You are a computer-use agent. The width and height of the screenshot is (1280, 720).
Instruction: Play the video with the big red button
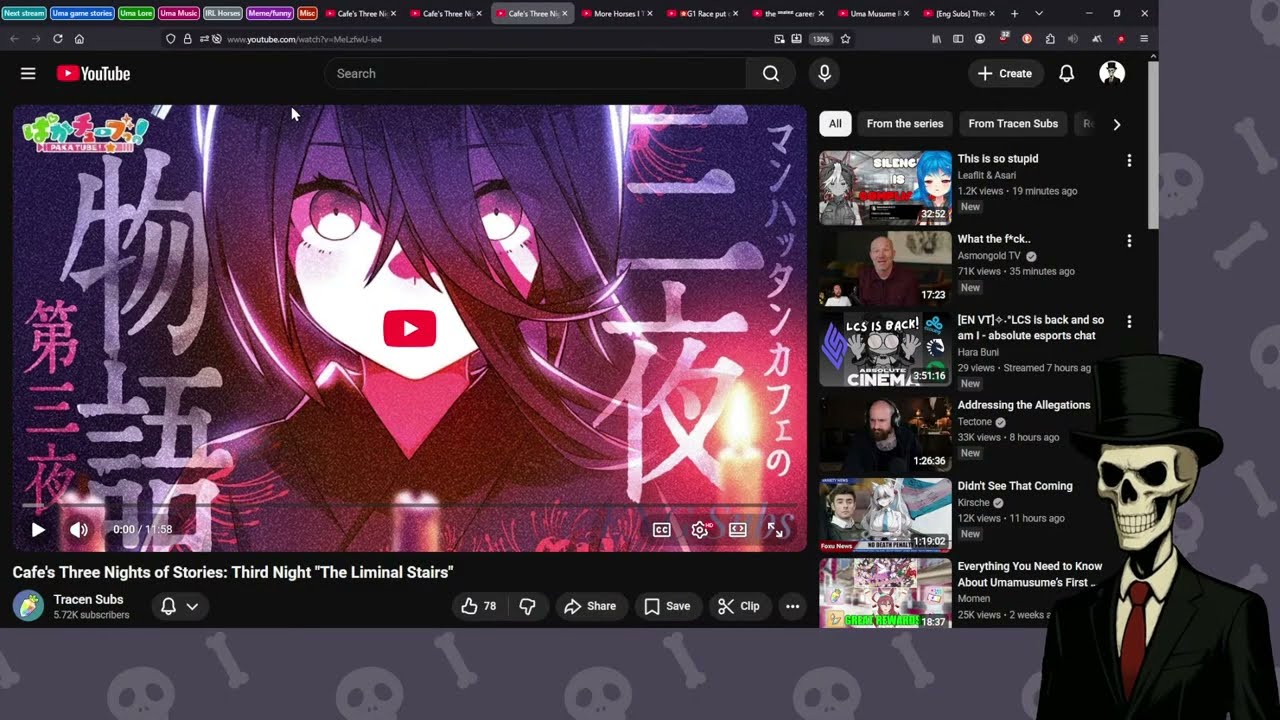(410, 328)
